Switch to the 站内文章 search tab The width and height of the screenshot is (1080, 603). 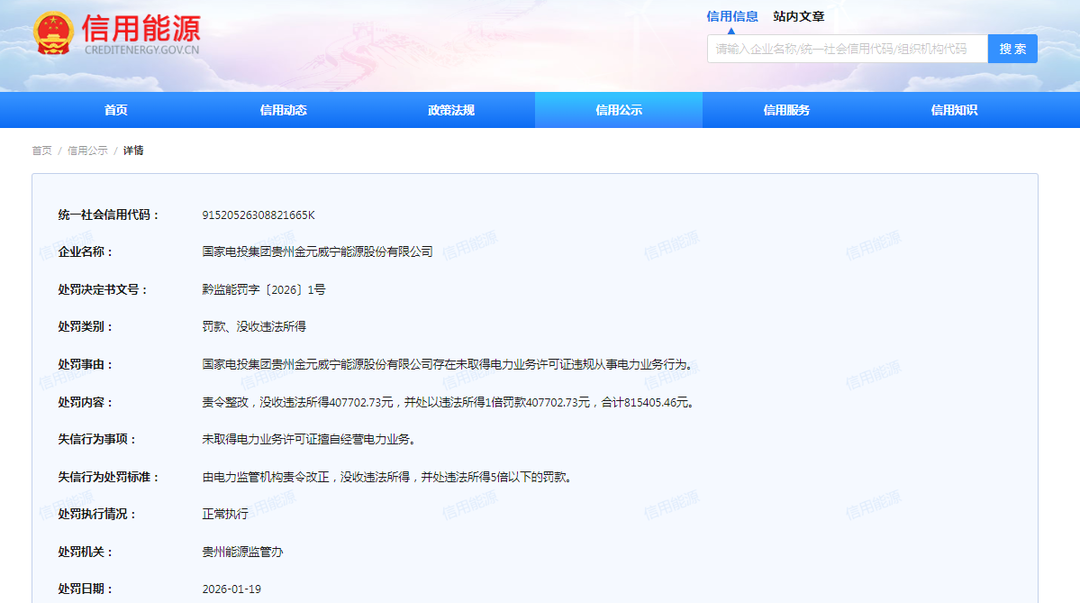(x=798, y=16)
